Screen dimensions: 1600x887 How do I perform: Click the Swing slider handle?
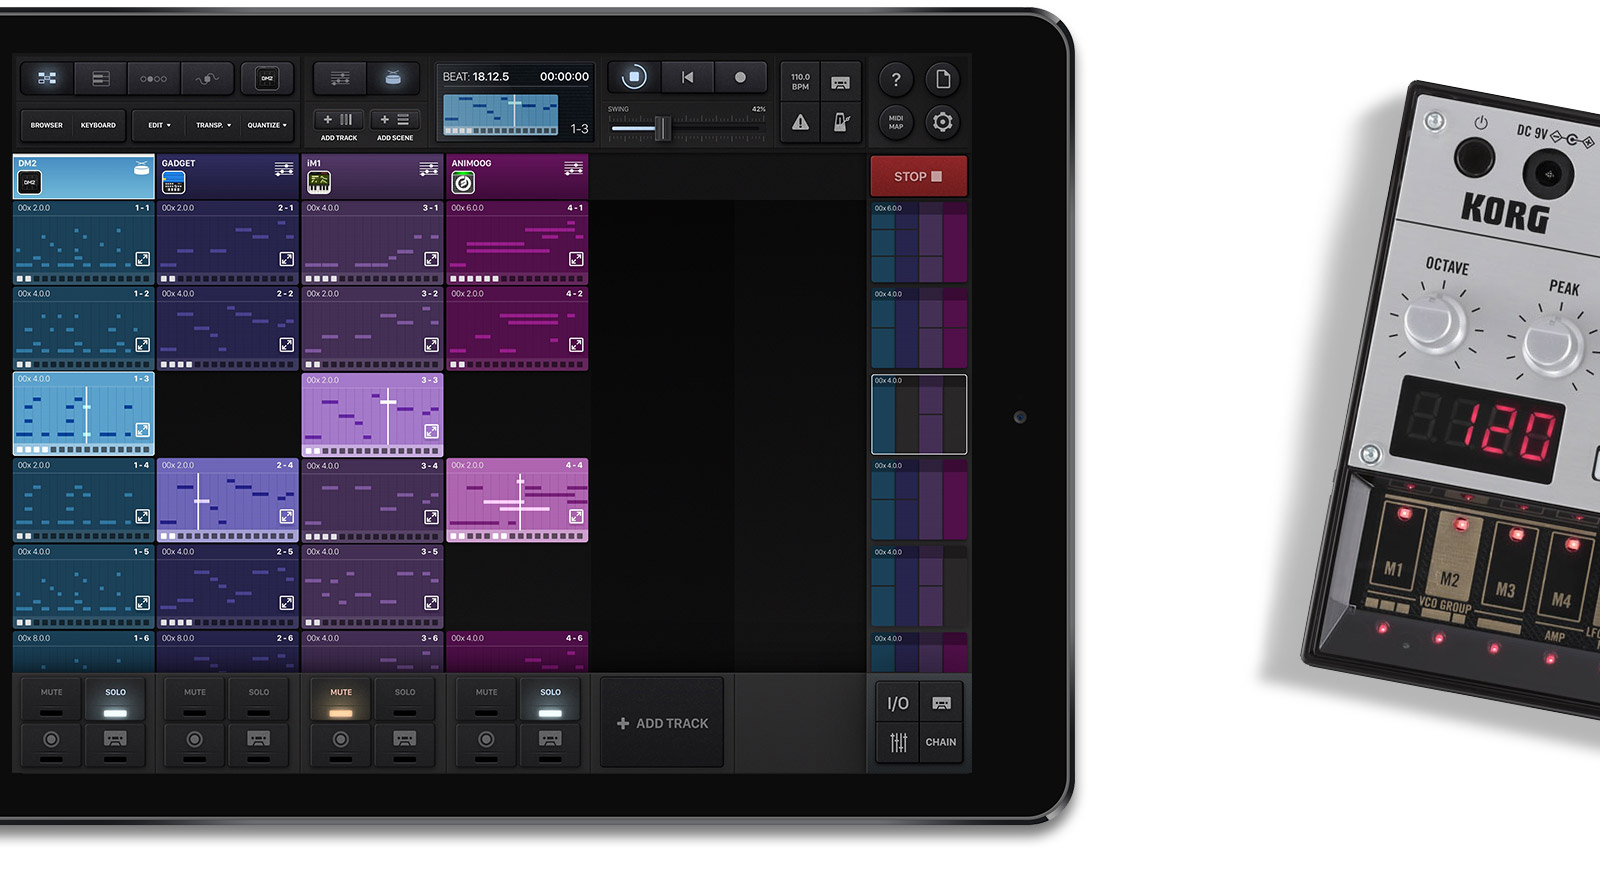660,128
